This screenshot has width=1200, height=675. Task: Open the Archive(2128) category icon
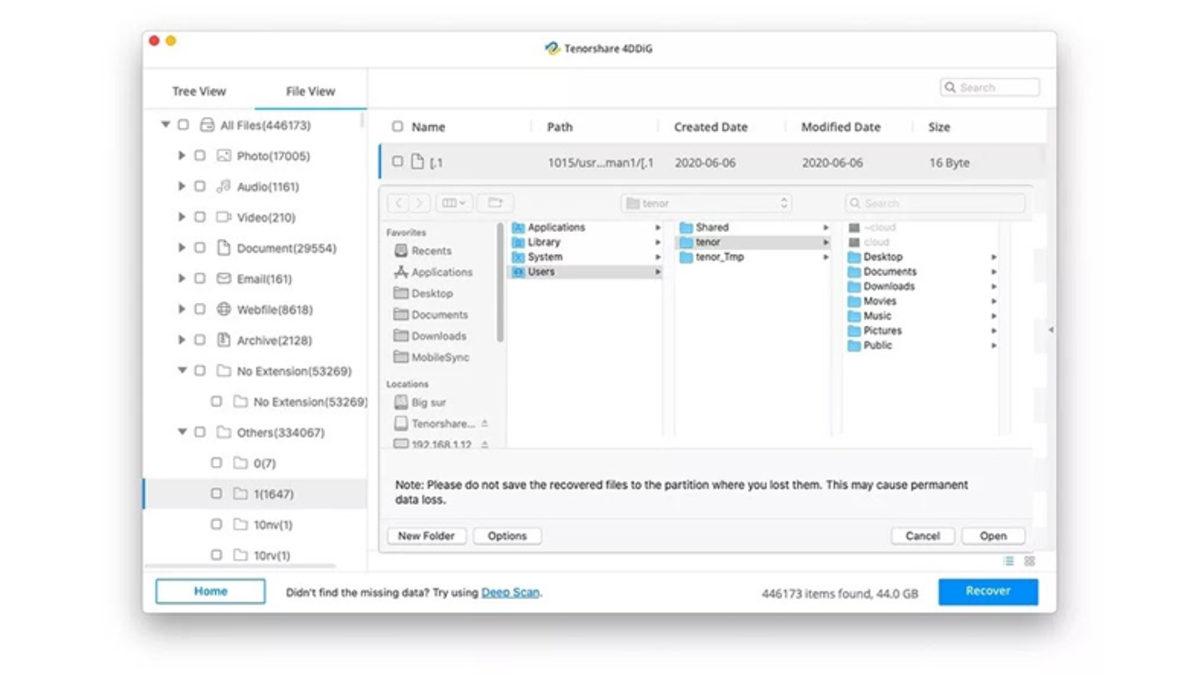(x=225, y=340)
